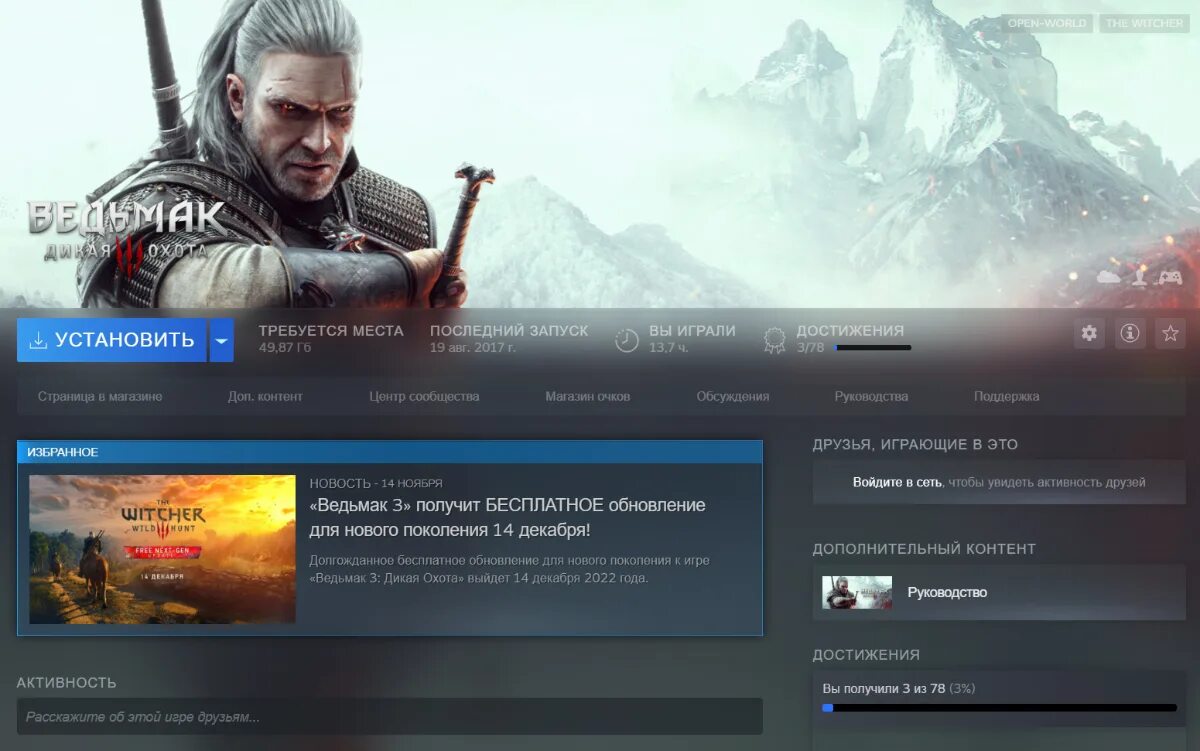Open the Witcher Wild Hunt news thumbnail
This screenshot has width=1200, height=751.
pyautogui.click(x=162, y=549)
